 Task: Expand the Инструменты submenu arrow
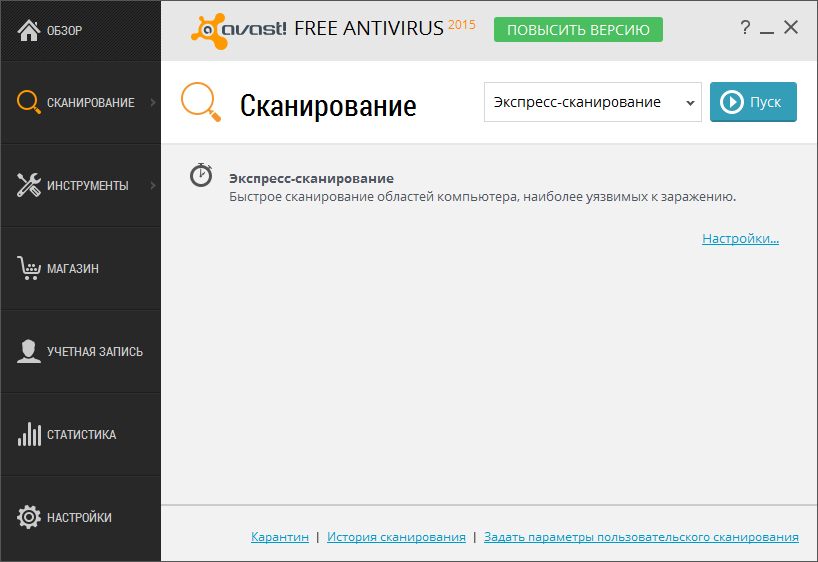pos(153,186)
